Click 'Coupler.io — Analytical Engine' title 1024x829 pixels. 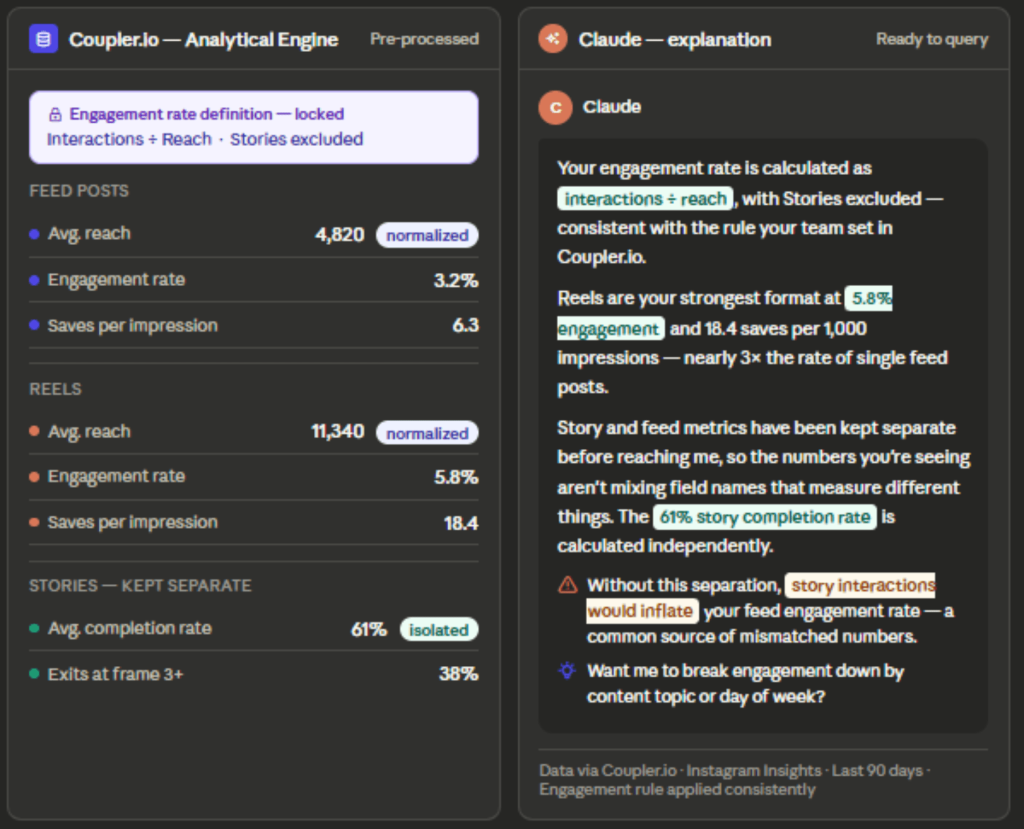pos(204,40)
